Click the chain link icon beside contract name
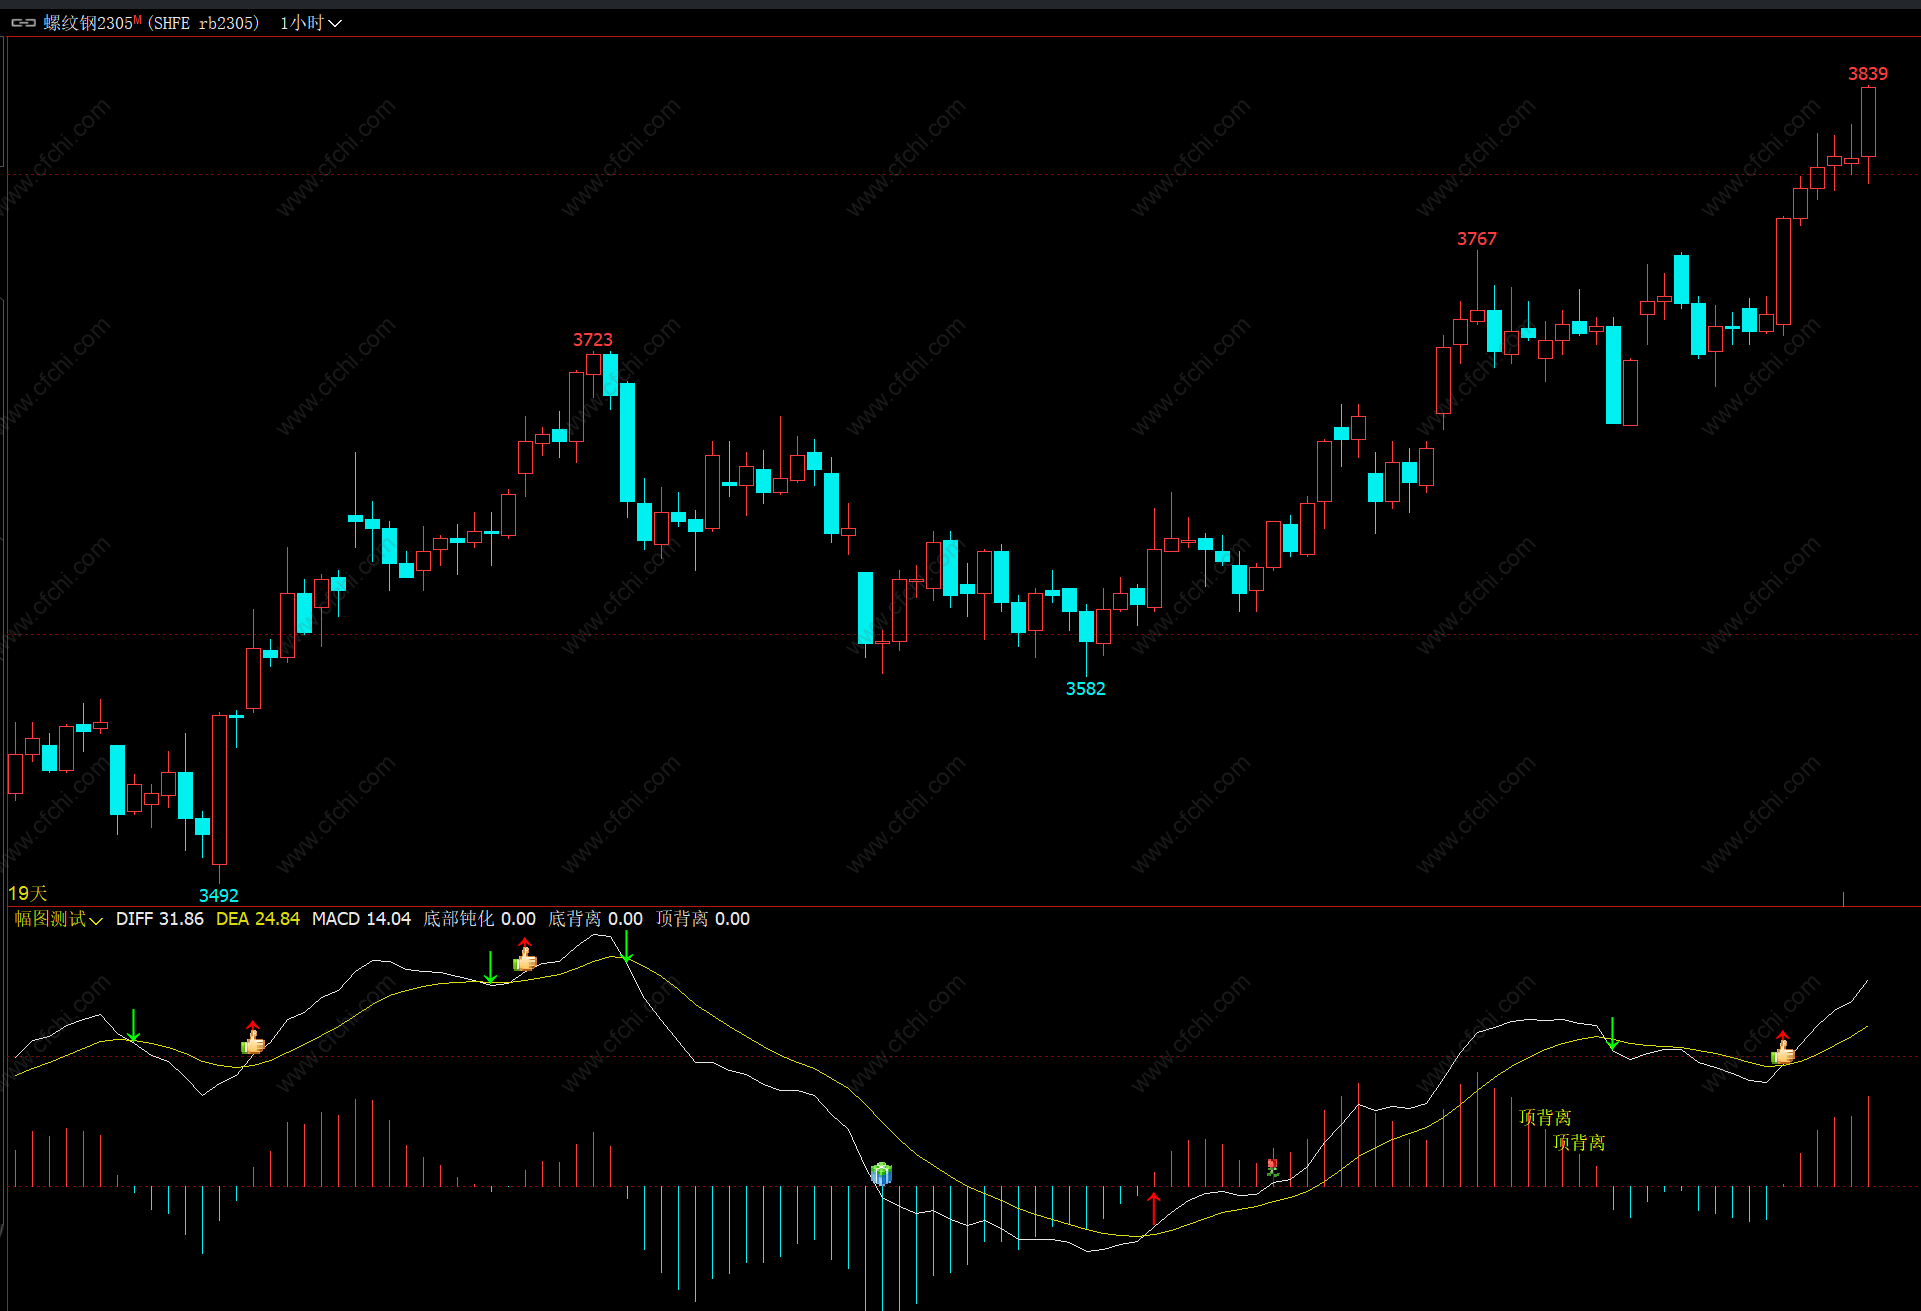 [23, 22]
